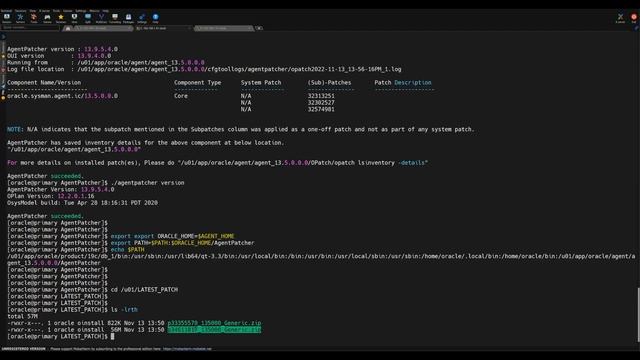640x360 pixels.
Task: Click sub-patch number 32302527
Action: (321, 102)
